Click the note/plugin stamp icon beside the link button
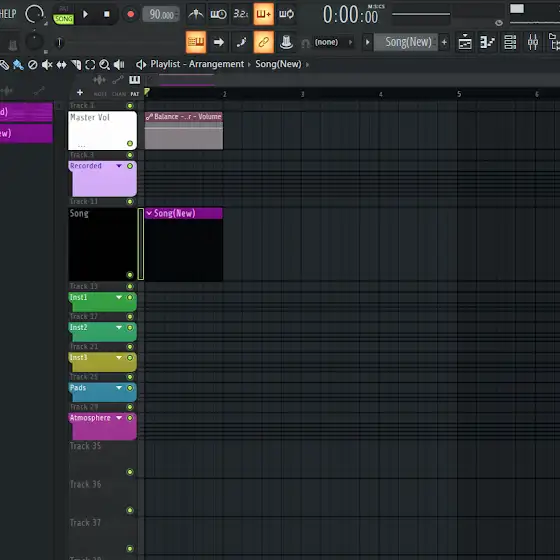Viewport: 560px width, 560px height. pyautogui.click(x=286, y=42)
